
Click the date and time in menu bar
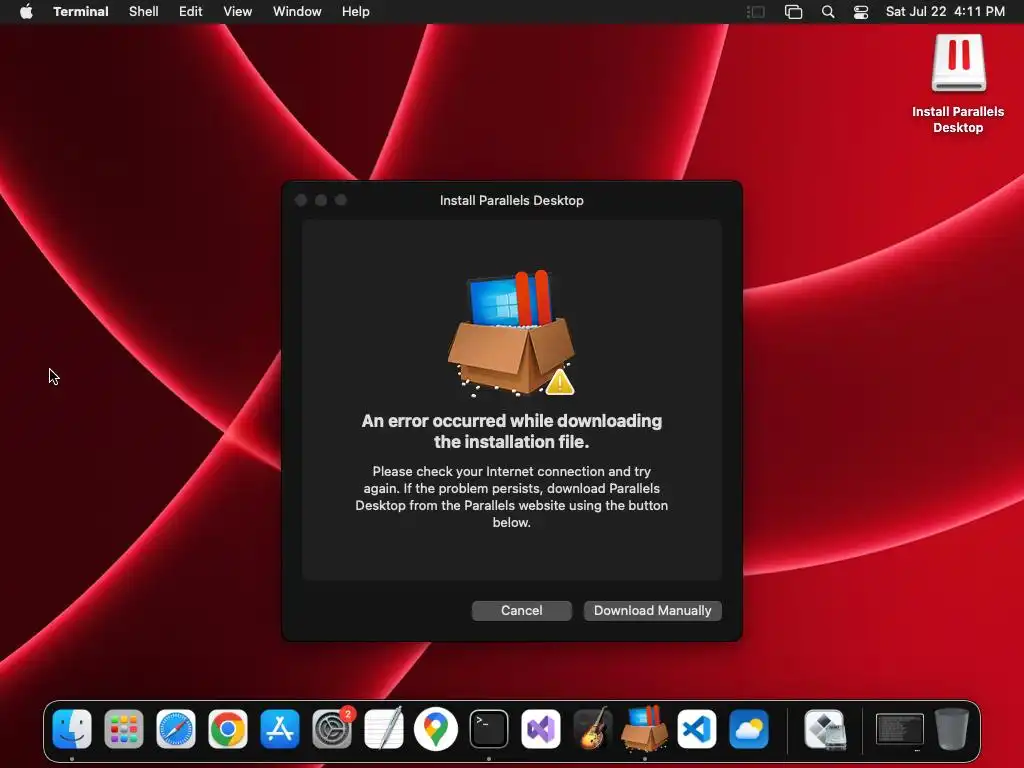[945, 12]
